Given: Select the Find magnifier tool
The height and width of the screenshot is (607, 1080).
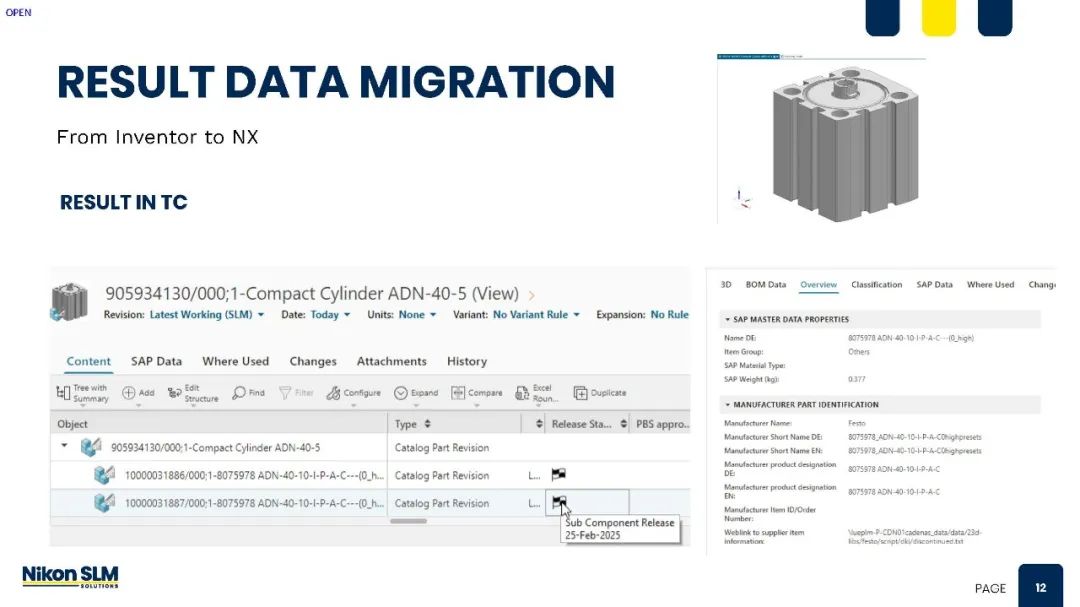Looking at the screenshot, I should point(239,393).
